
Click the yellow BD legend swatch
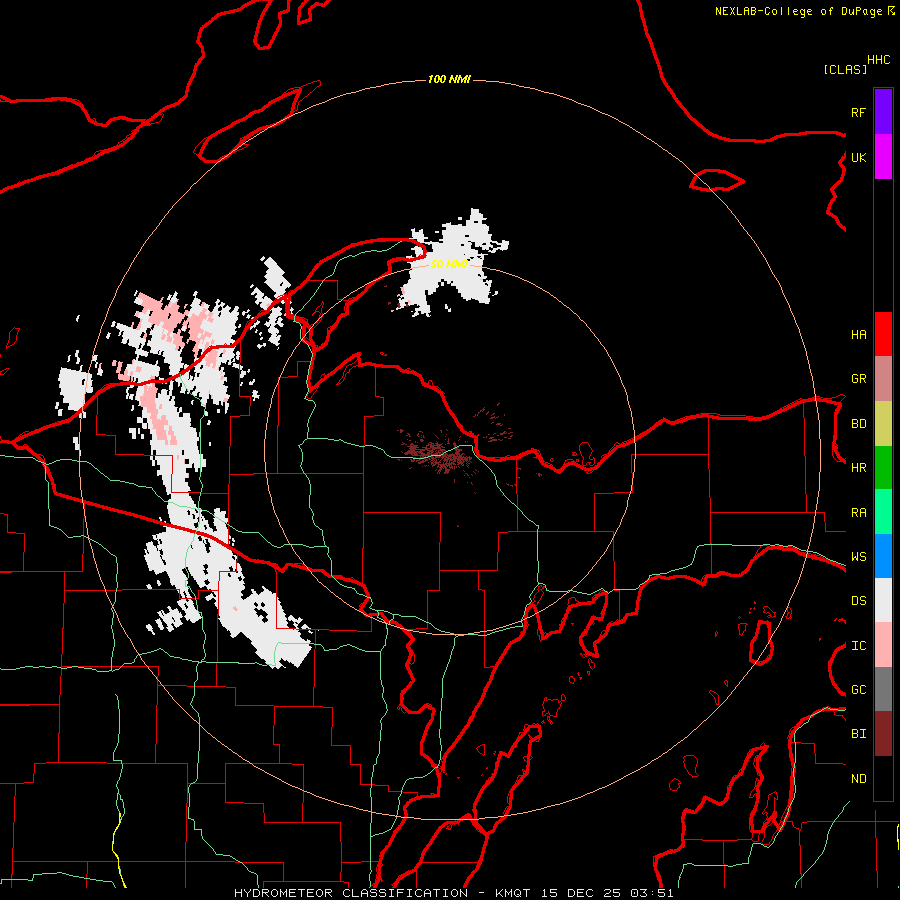click(883, 423)
